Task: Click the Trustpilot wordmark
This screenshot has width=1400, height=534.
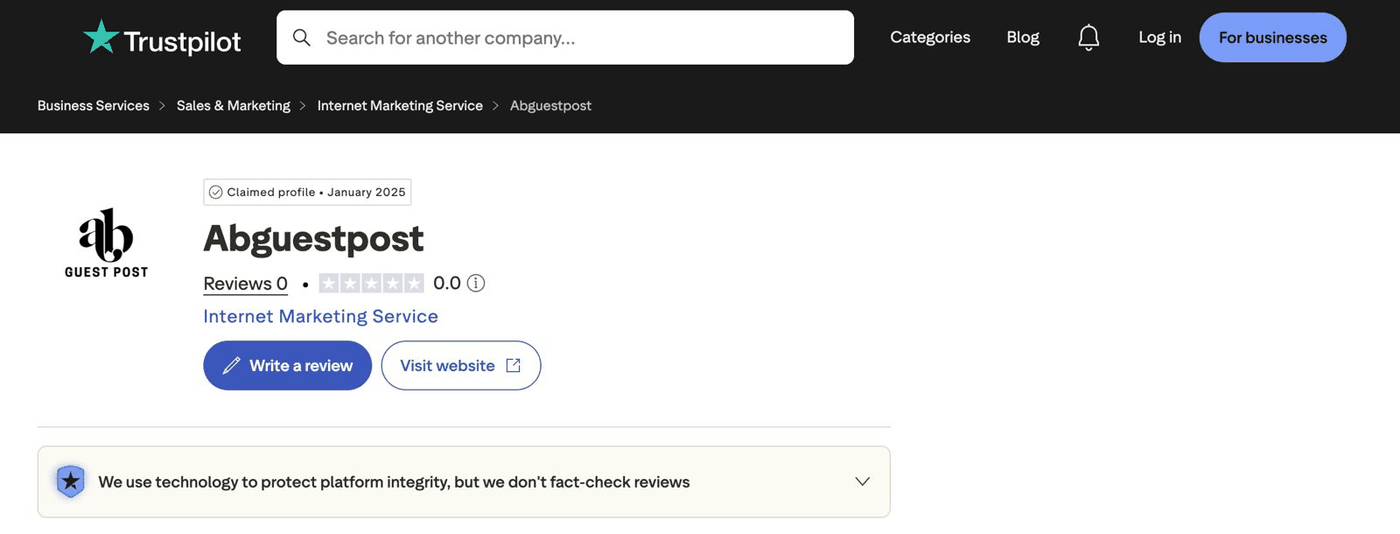Action: (x=182, y=41)
